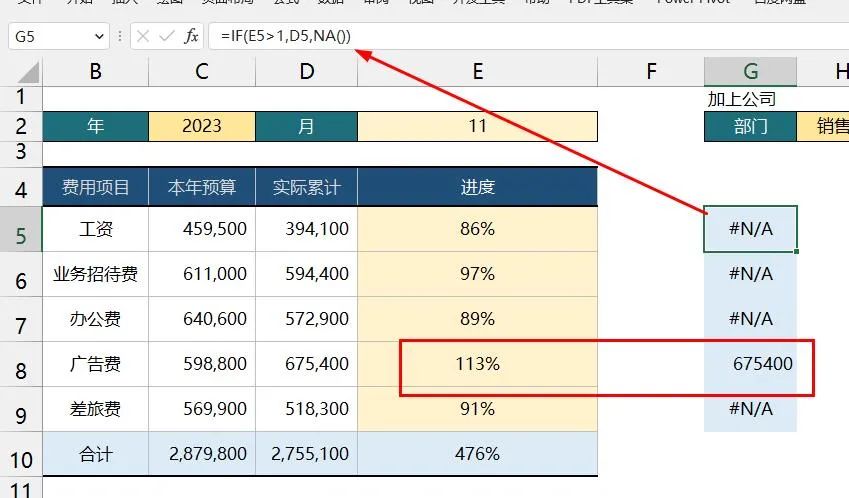Click the 进度 table header
This screenshot has width=849, height=498.
point(478,187)
